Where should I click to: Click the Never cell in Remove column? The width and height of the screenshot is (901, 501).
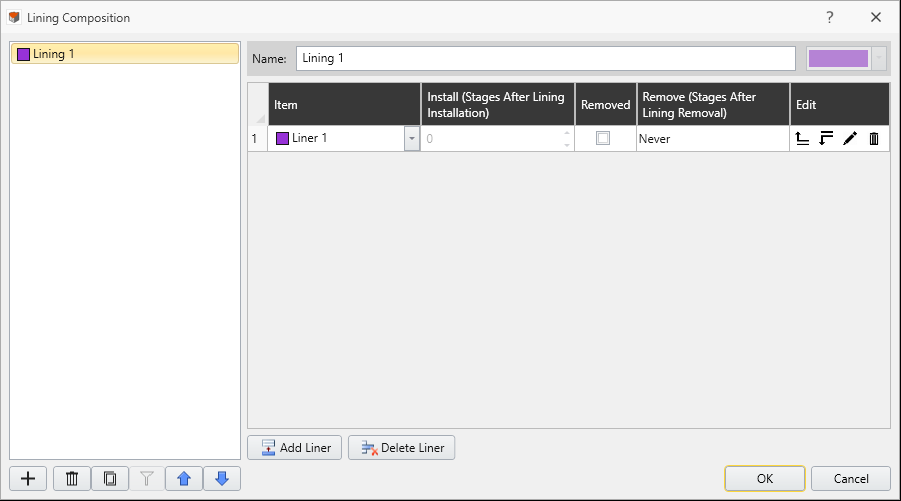coord(713,138)
